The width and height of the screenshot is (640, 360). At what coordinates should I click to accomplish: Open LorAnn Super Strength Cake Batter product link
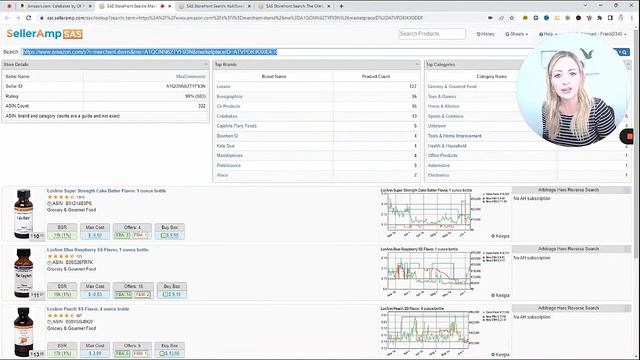click(x=107, y=191)
